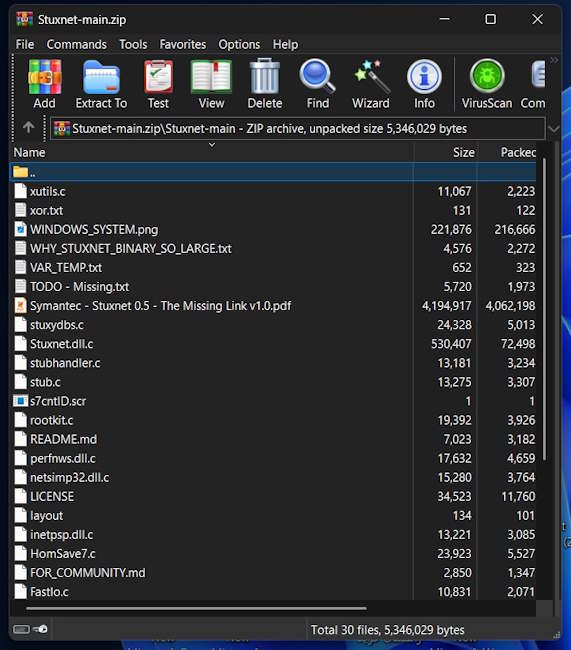Image resolution: width=571 pixels, height=650 pixels.
Task: Click the disk drive status bar icon
Action: 21,629
